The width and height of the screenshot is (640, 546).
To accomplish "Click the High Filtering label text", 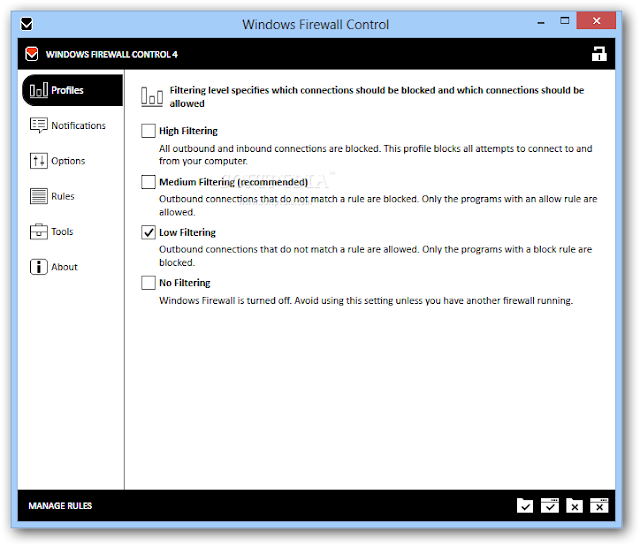I will coord(188,131).
